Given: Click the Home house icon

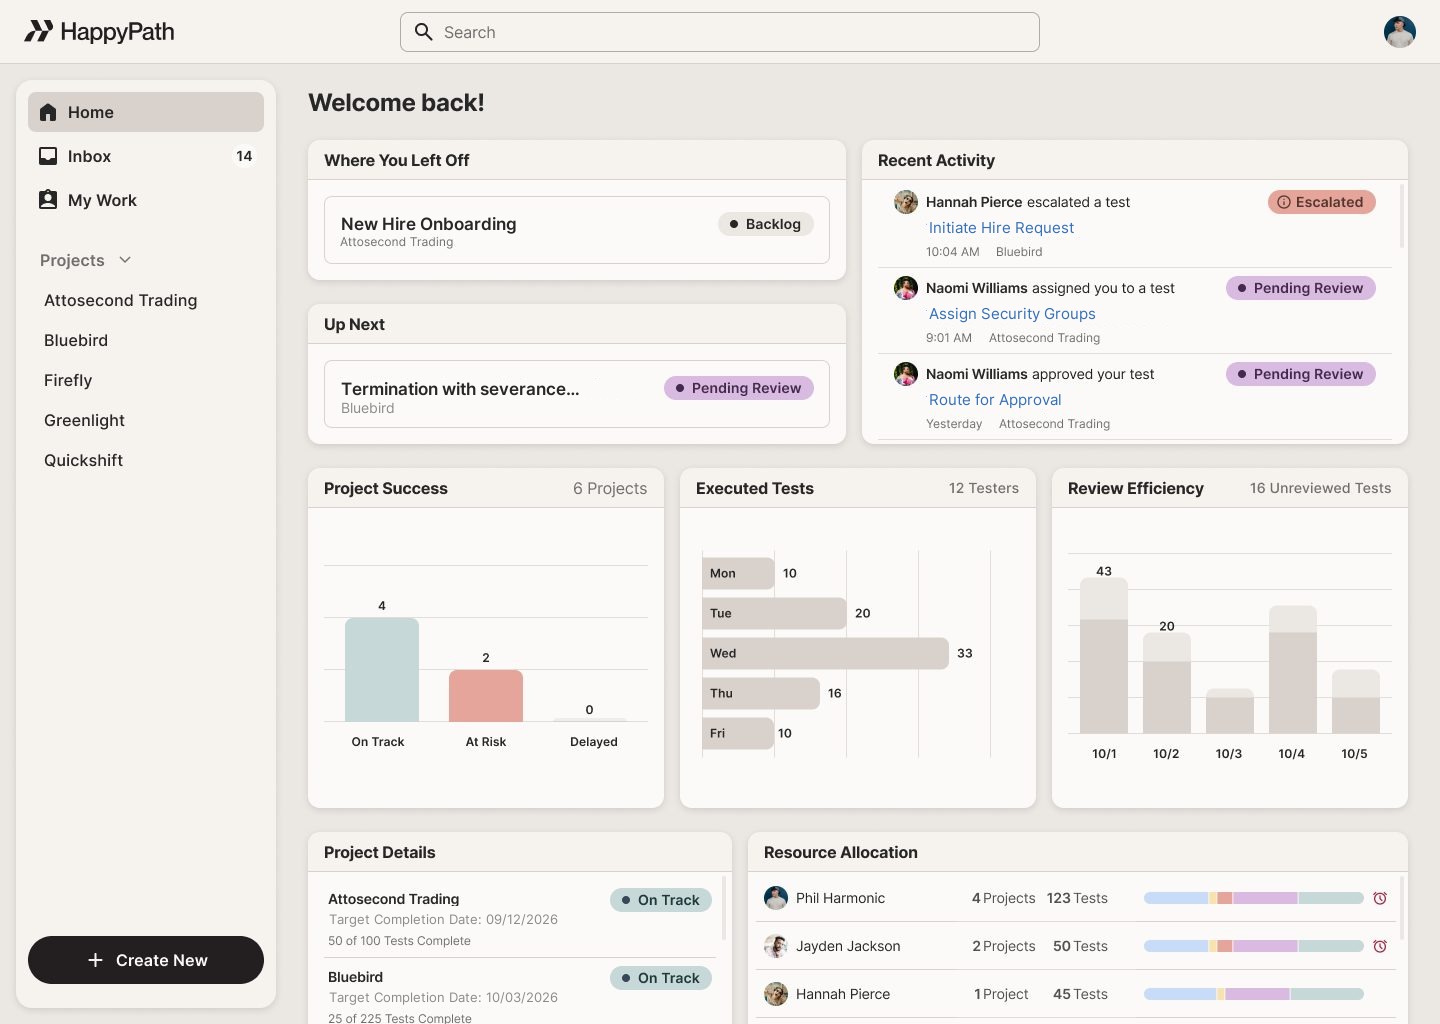Looking at the screenshot, I should [48, 112].
